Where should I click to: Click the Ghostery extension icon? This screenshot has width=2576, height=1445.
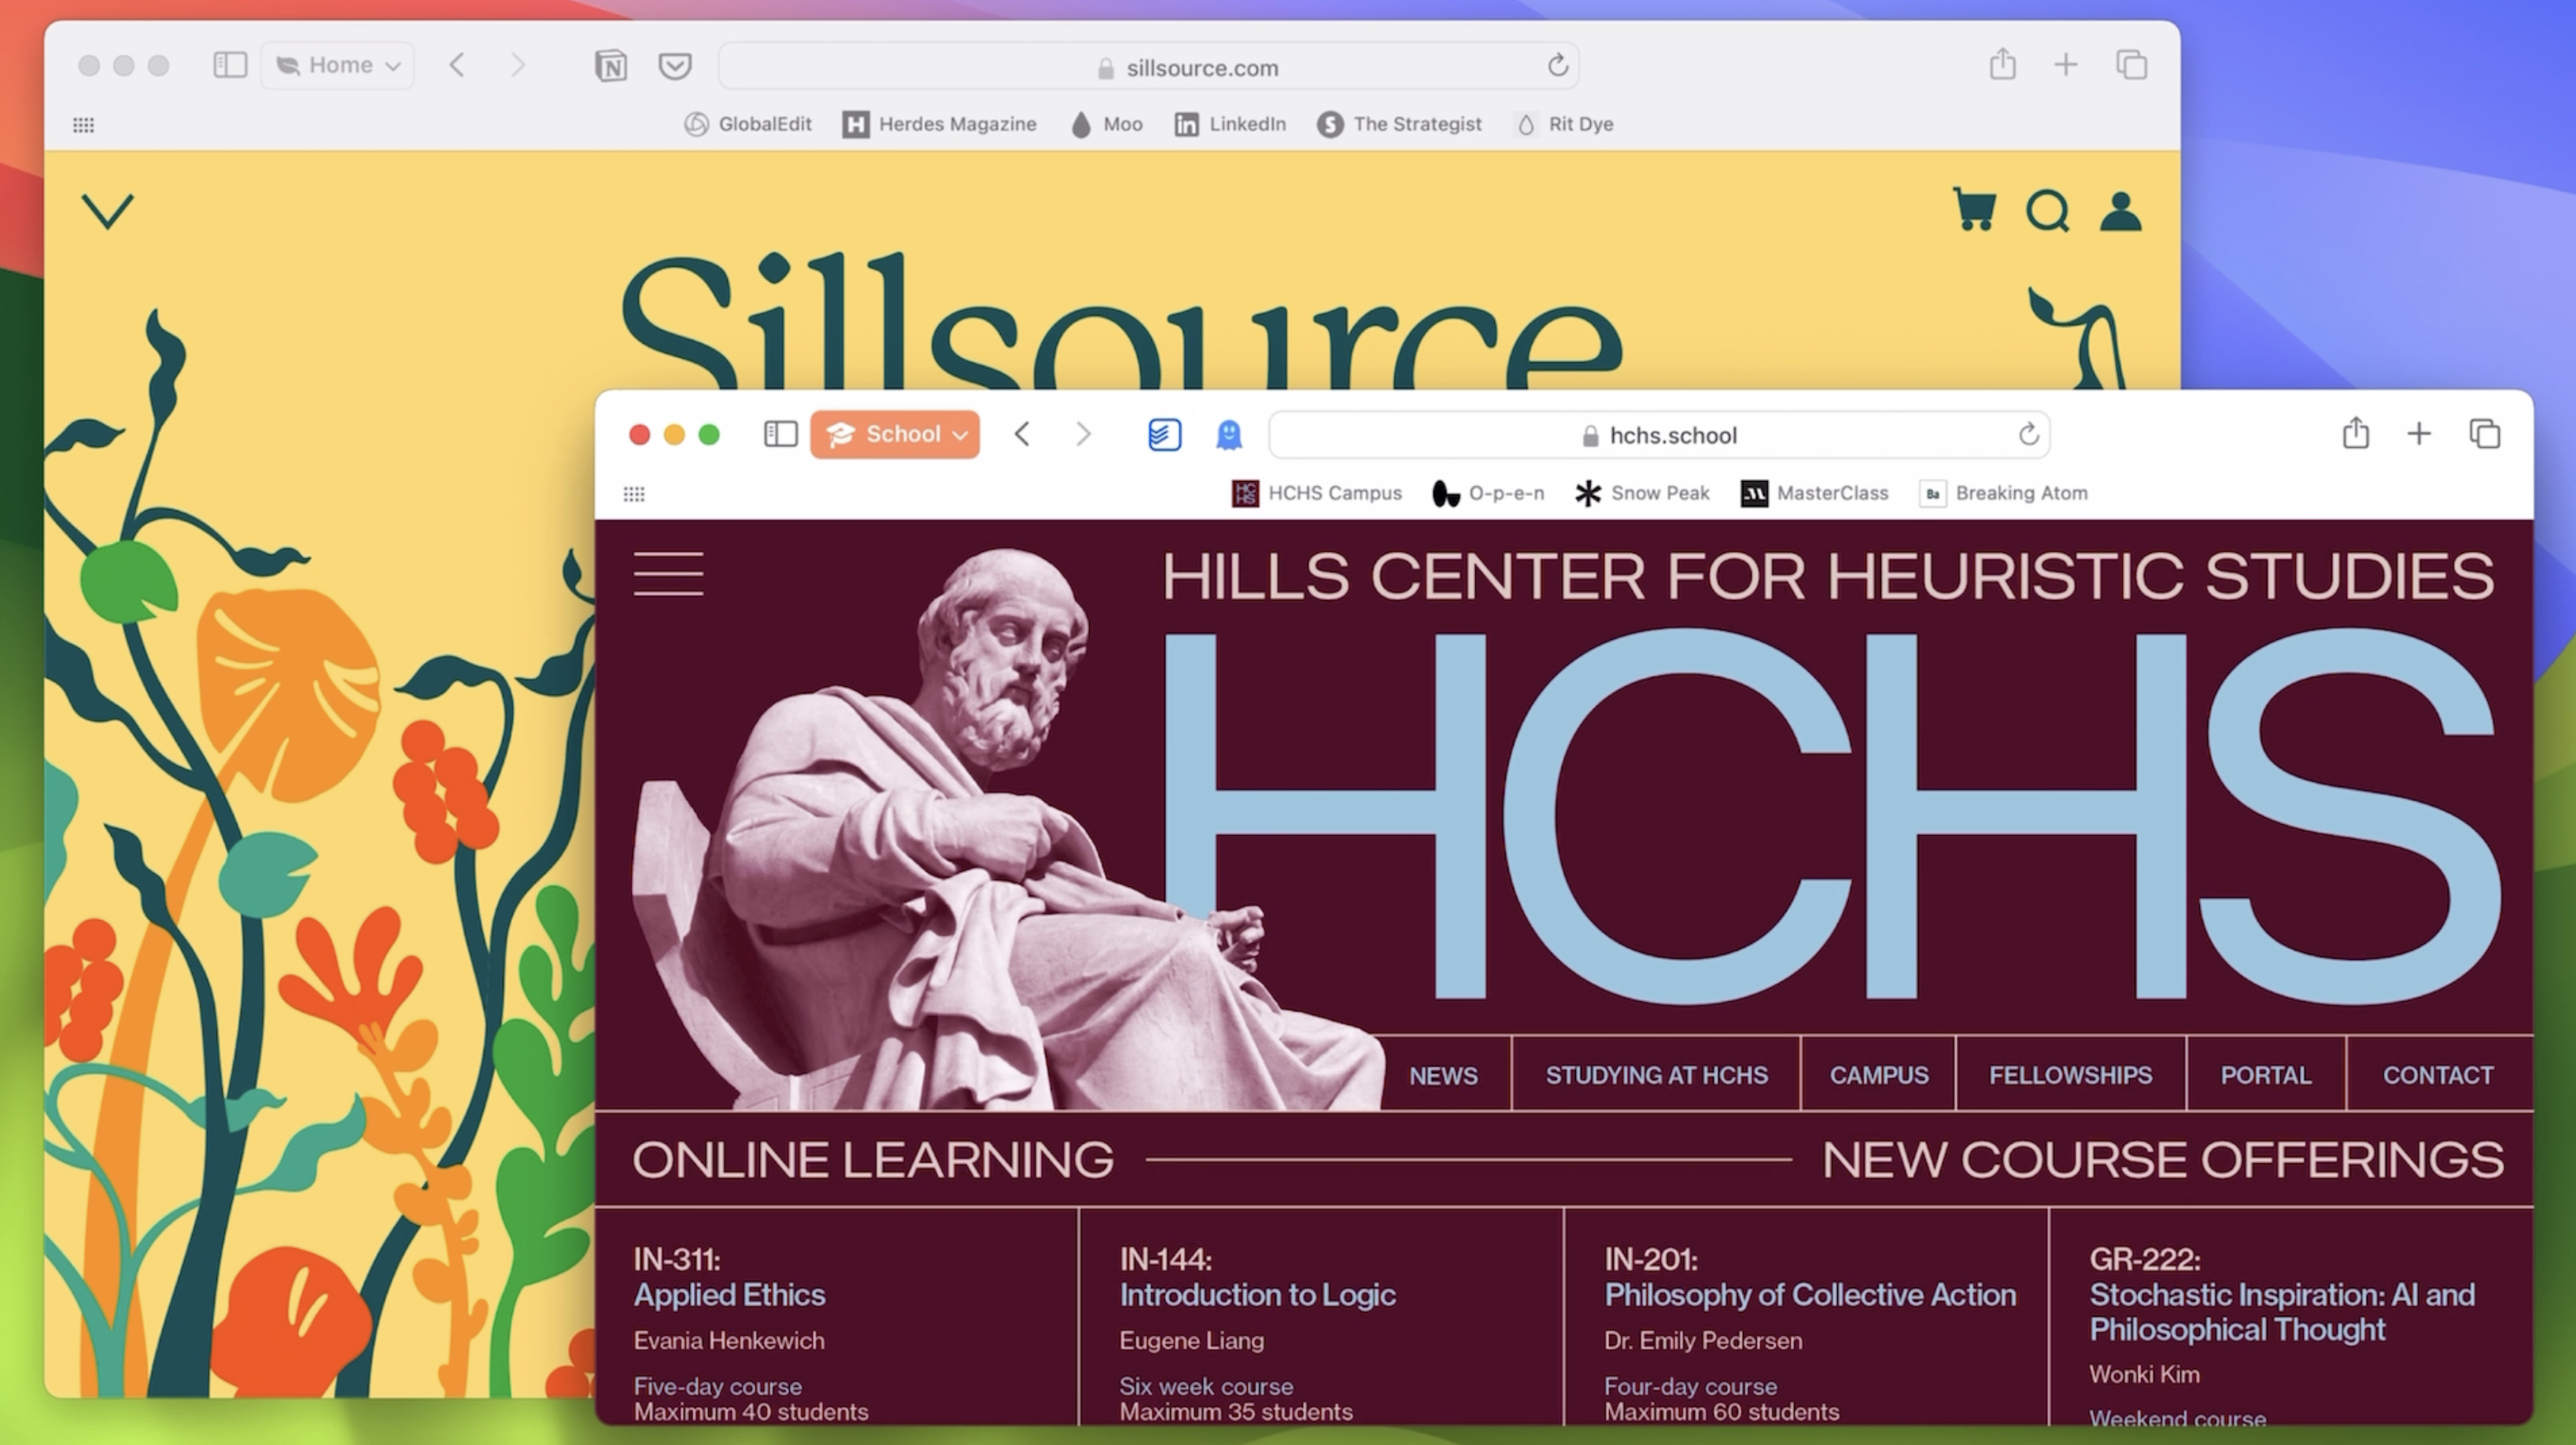(1229, 434)
